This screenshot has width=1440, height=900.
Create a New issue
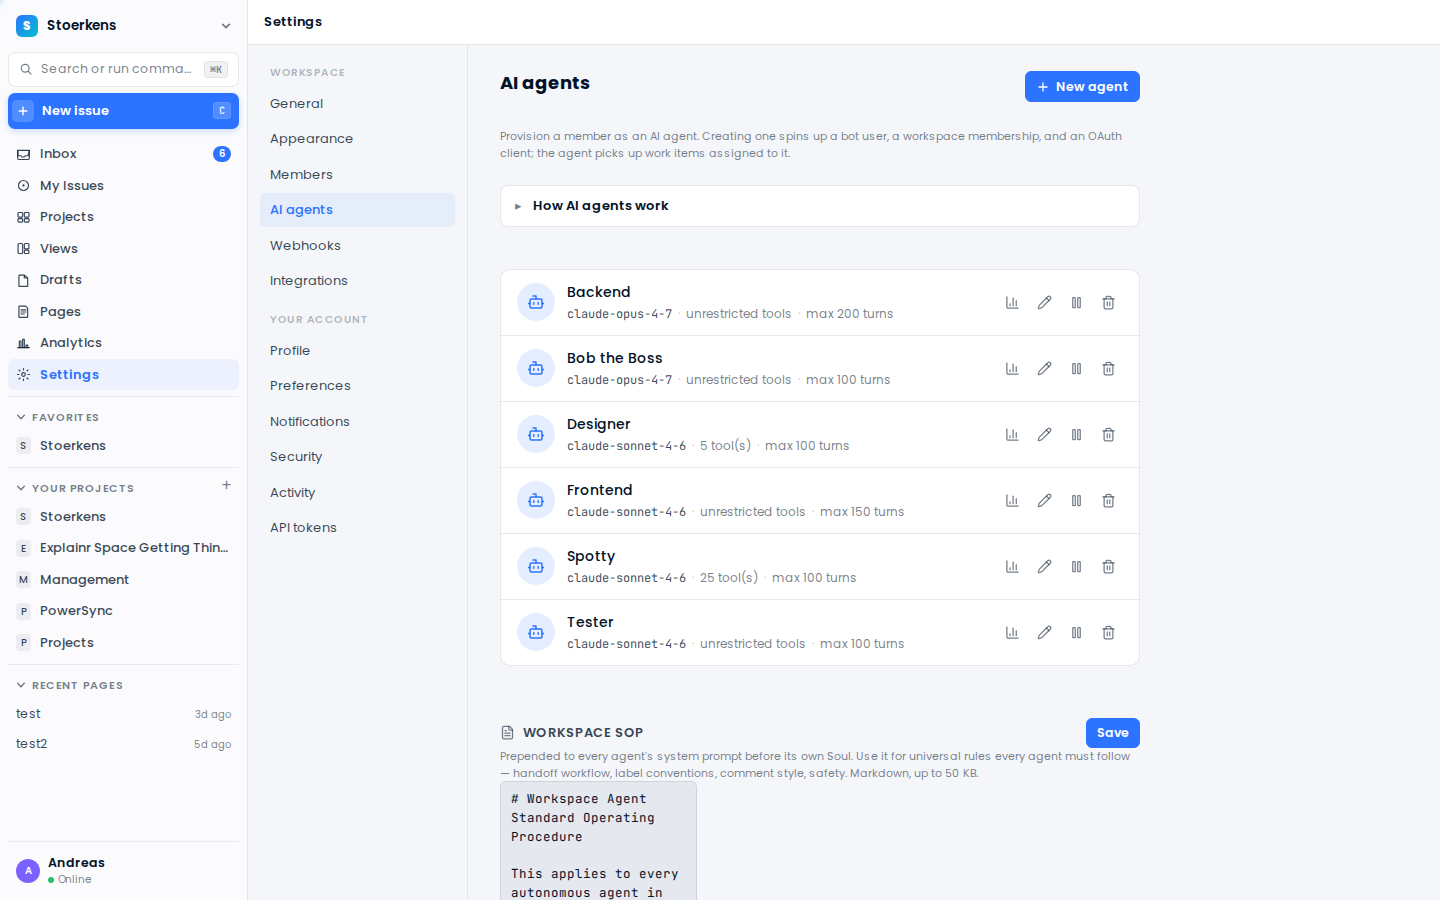[x=124, y=111]
